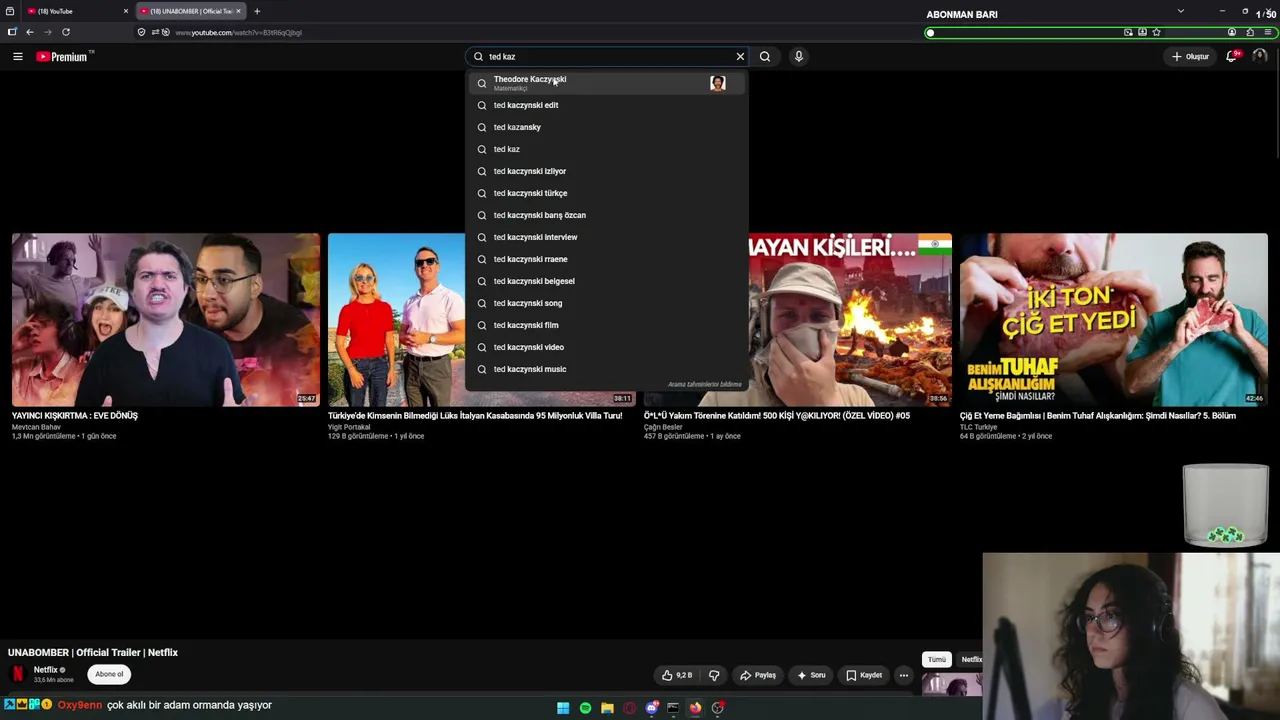Open the Italian villa tour video title

(x=475, y=415)
